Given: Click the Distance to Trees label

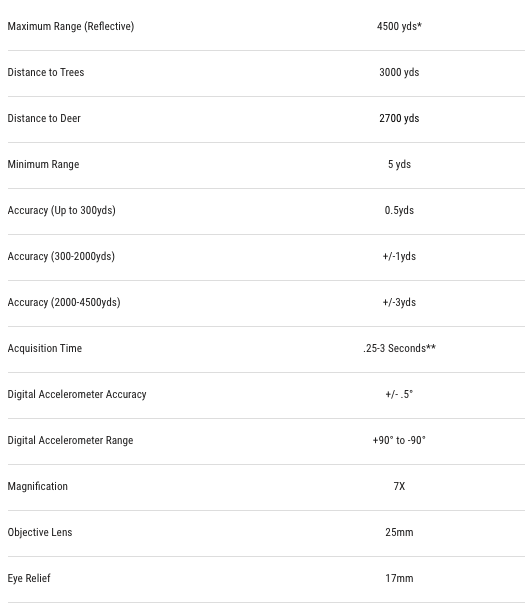Looking at the screenshot, I should point(46,72).
